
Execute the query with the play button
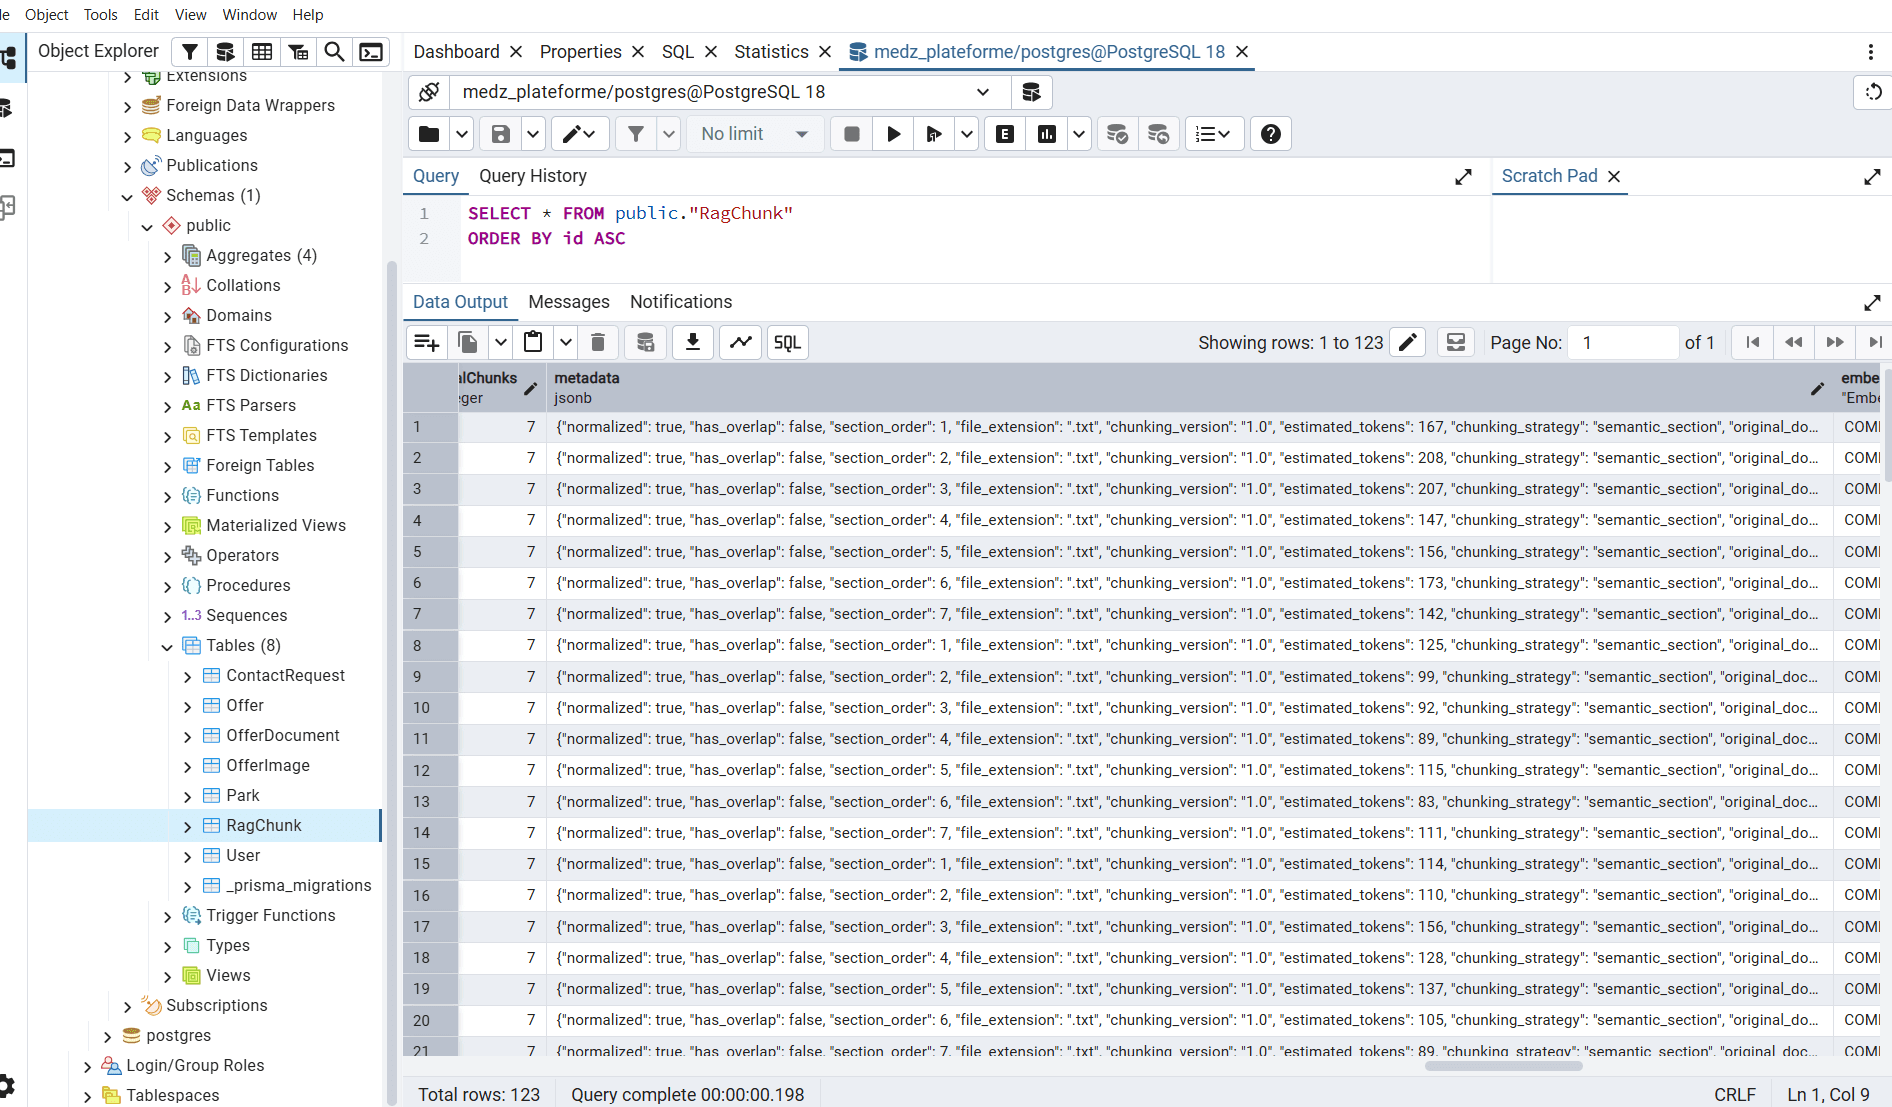tap(893, 134)
